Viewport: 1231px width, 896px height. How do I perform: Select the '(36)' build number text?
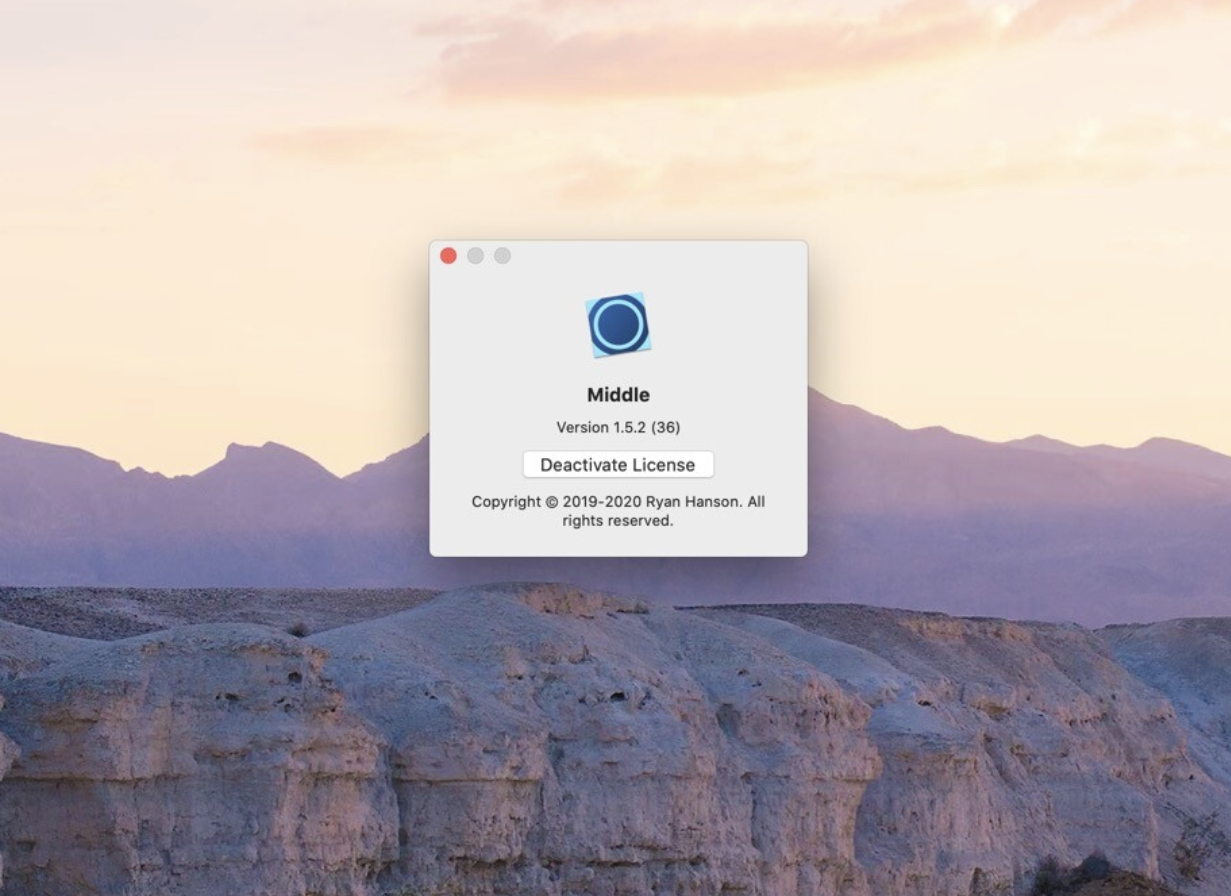click(667, 426)
